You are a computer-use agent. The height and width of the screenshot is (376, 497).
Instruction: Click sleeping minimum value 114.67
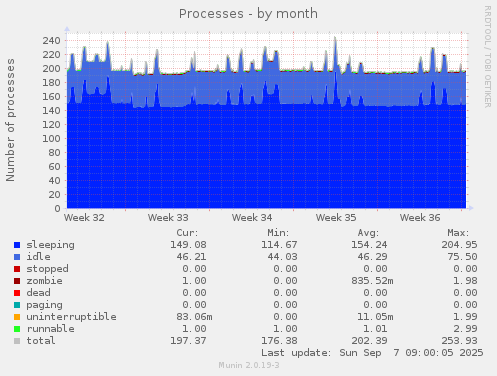pos(279,245)
